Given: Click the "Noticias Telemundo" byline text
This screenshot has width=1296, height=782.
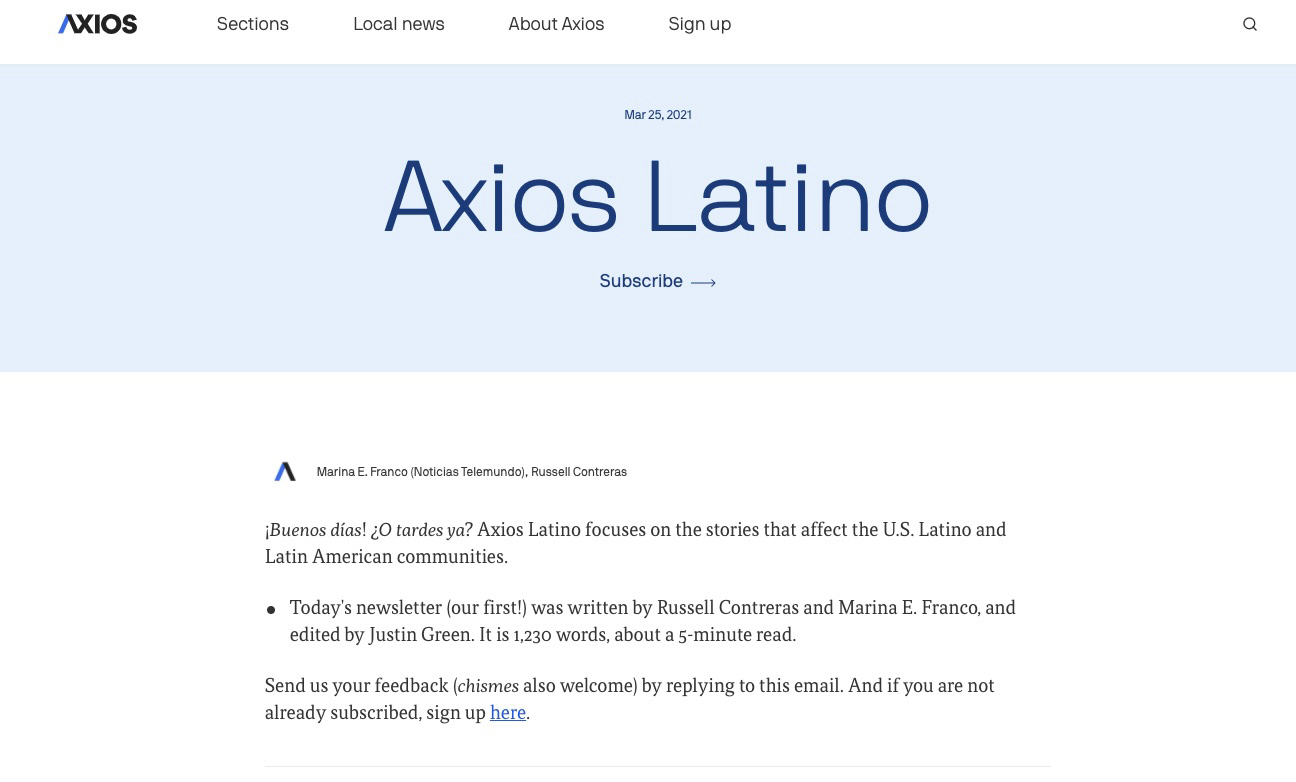Looking at the screenshot, I should 467,472.
